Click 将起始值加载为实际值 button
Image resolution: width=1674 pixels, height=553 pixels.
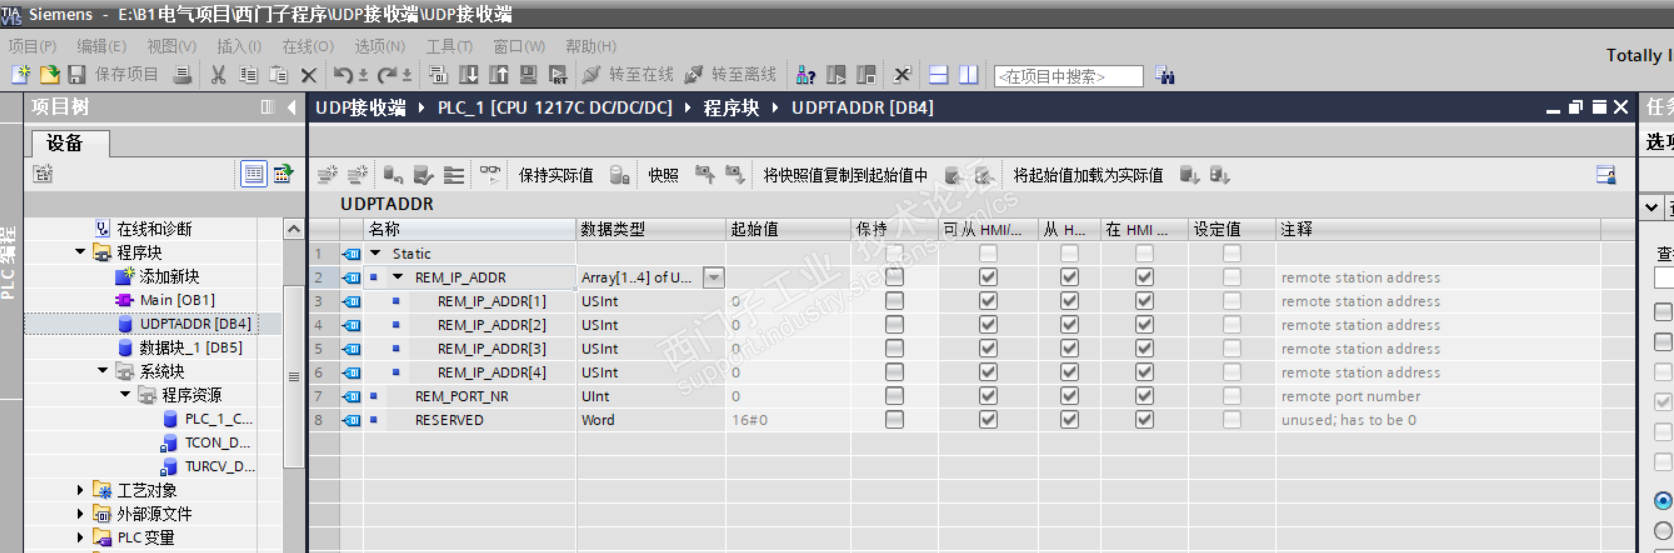(x=1088, y=175)
